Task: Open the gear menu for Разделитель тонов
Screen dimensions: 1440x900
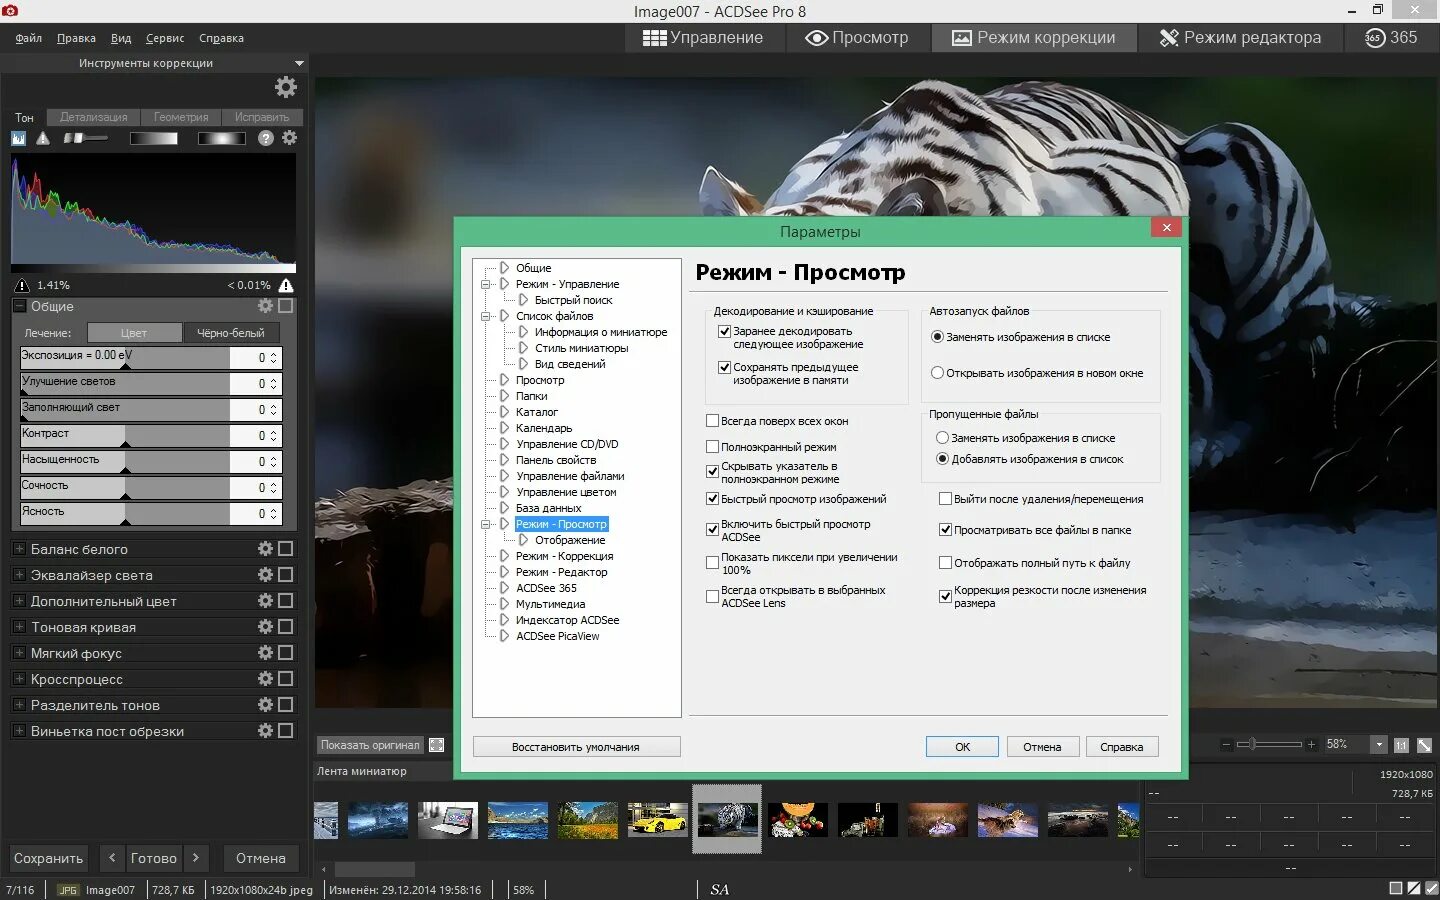Action: (265, 704)
